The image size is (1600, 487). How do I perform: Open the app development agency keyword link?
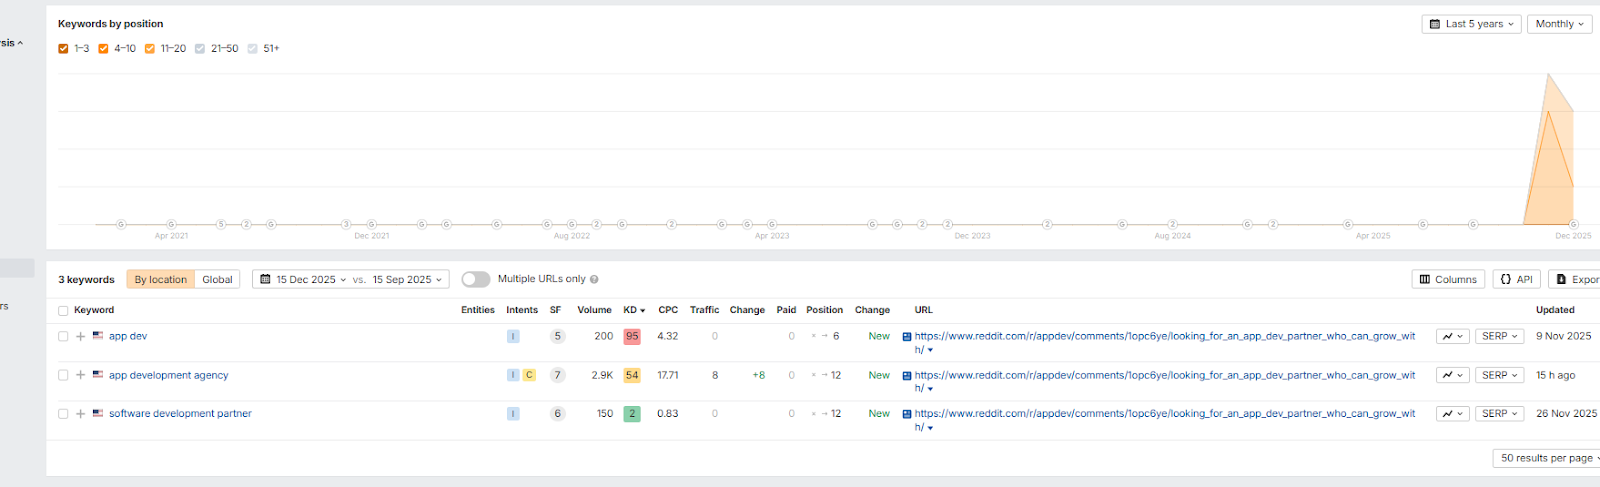pyautogui.click(x=168, y=376)
